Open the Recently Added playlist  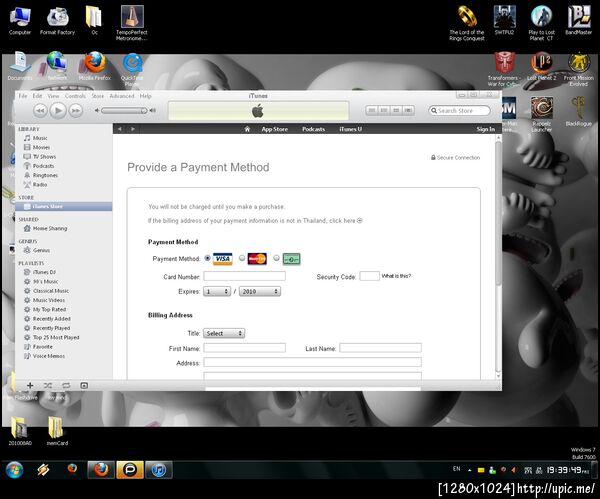click(x=52, y=319)
